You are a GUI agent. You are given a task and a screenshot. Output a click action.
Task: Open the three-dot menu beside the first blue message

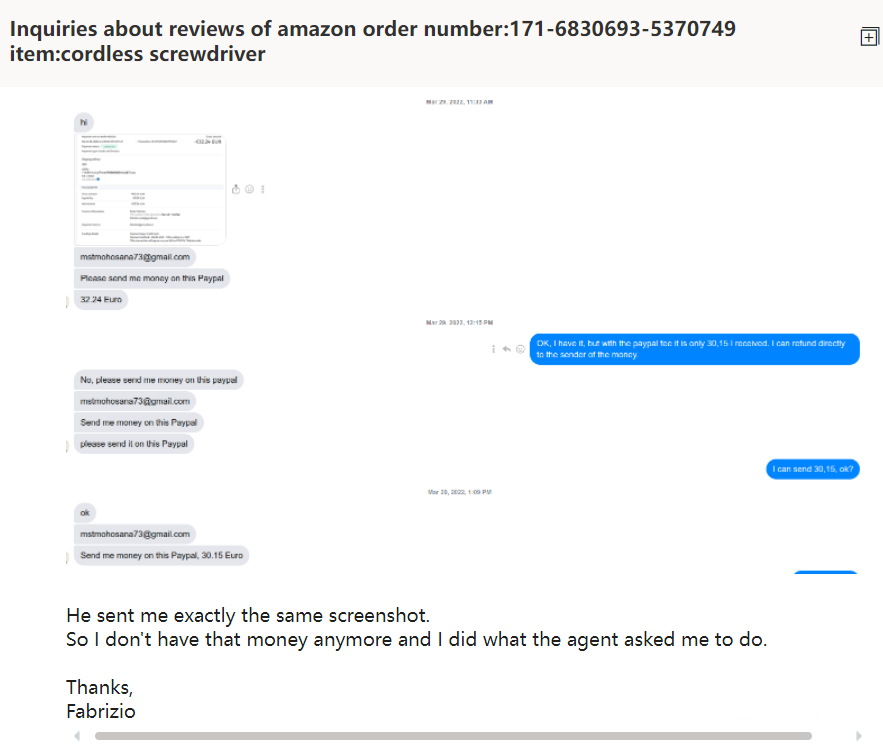tap(494, 349)
